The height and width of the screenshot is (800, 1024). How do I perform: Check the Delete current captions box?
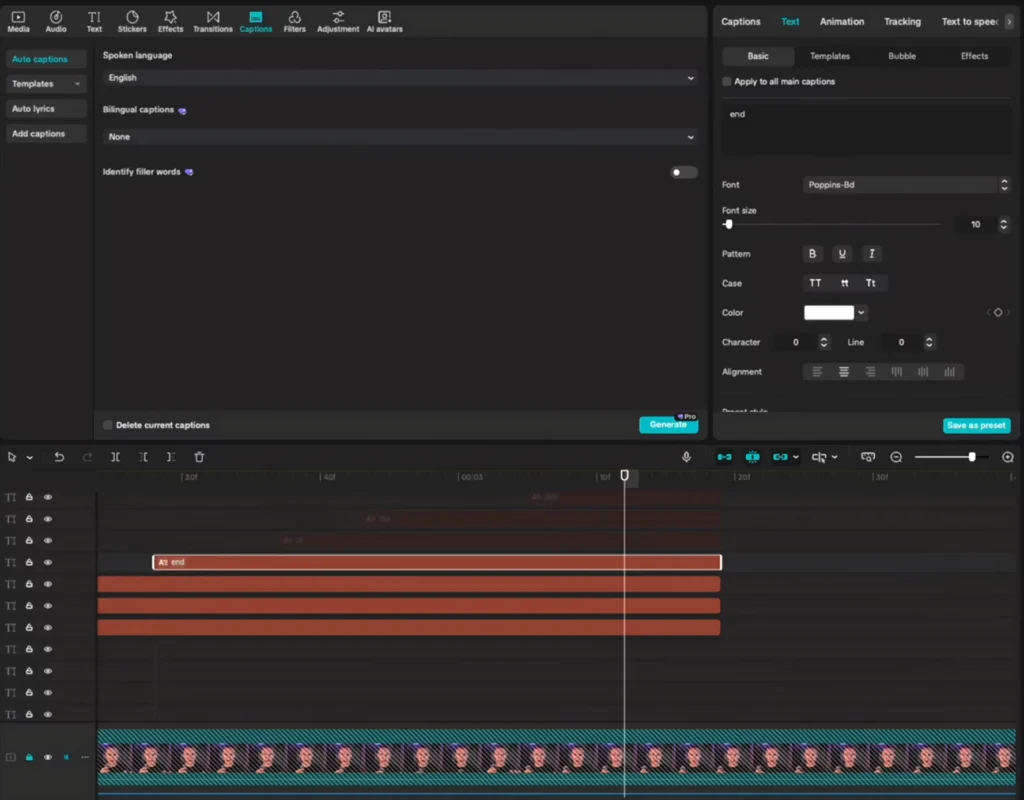(x=108, y=425)
